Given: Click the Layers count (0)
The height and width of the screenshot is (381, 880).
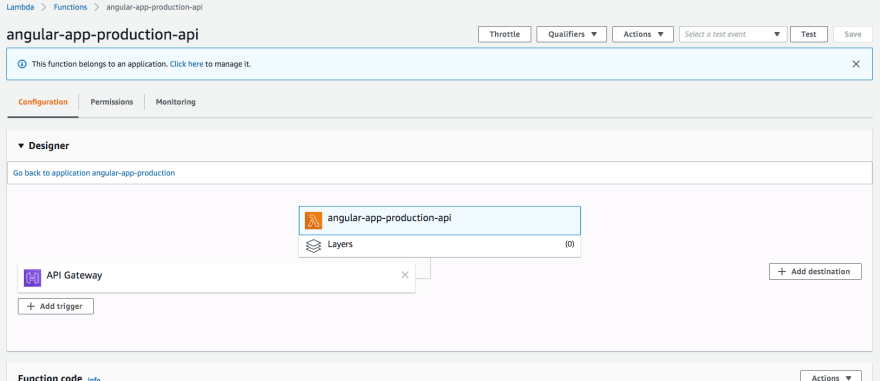Looking at the screenshot, I should tap(569, 245).
